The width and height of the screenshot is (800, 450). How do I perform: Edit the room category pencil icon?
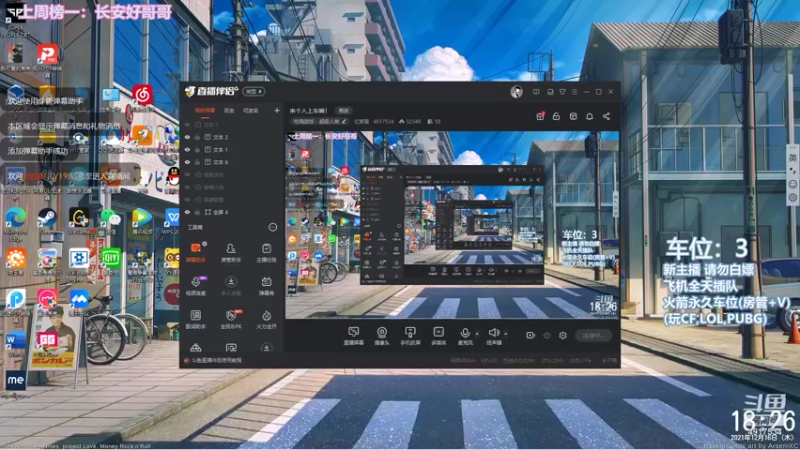tap(344, 121)
